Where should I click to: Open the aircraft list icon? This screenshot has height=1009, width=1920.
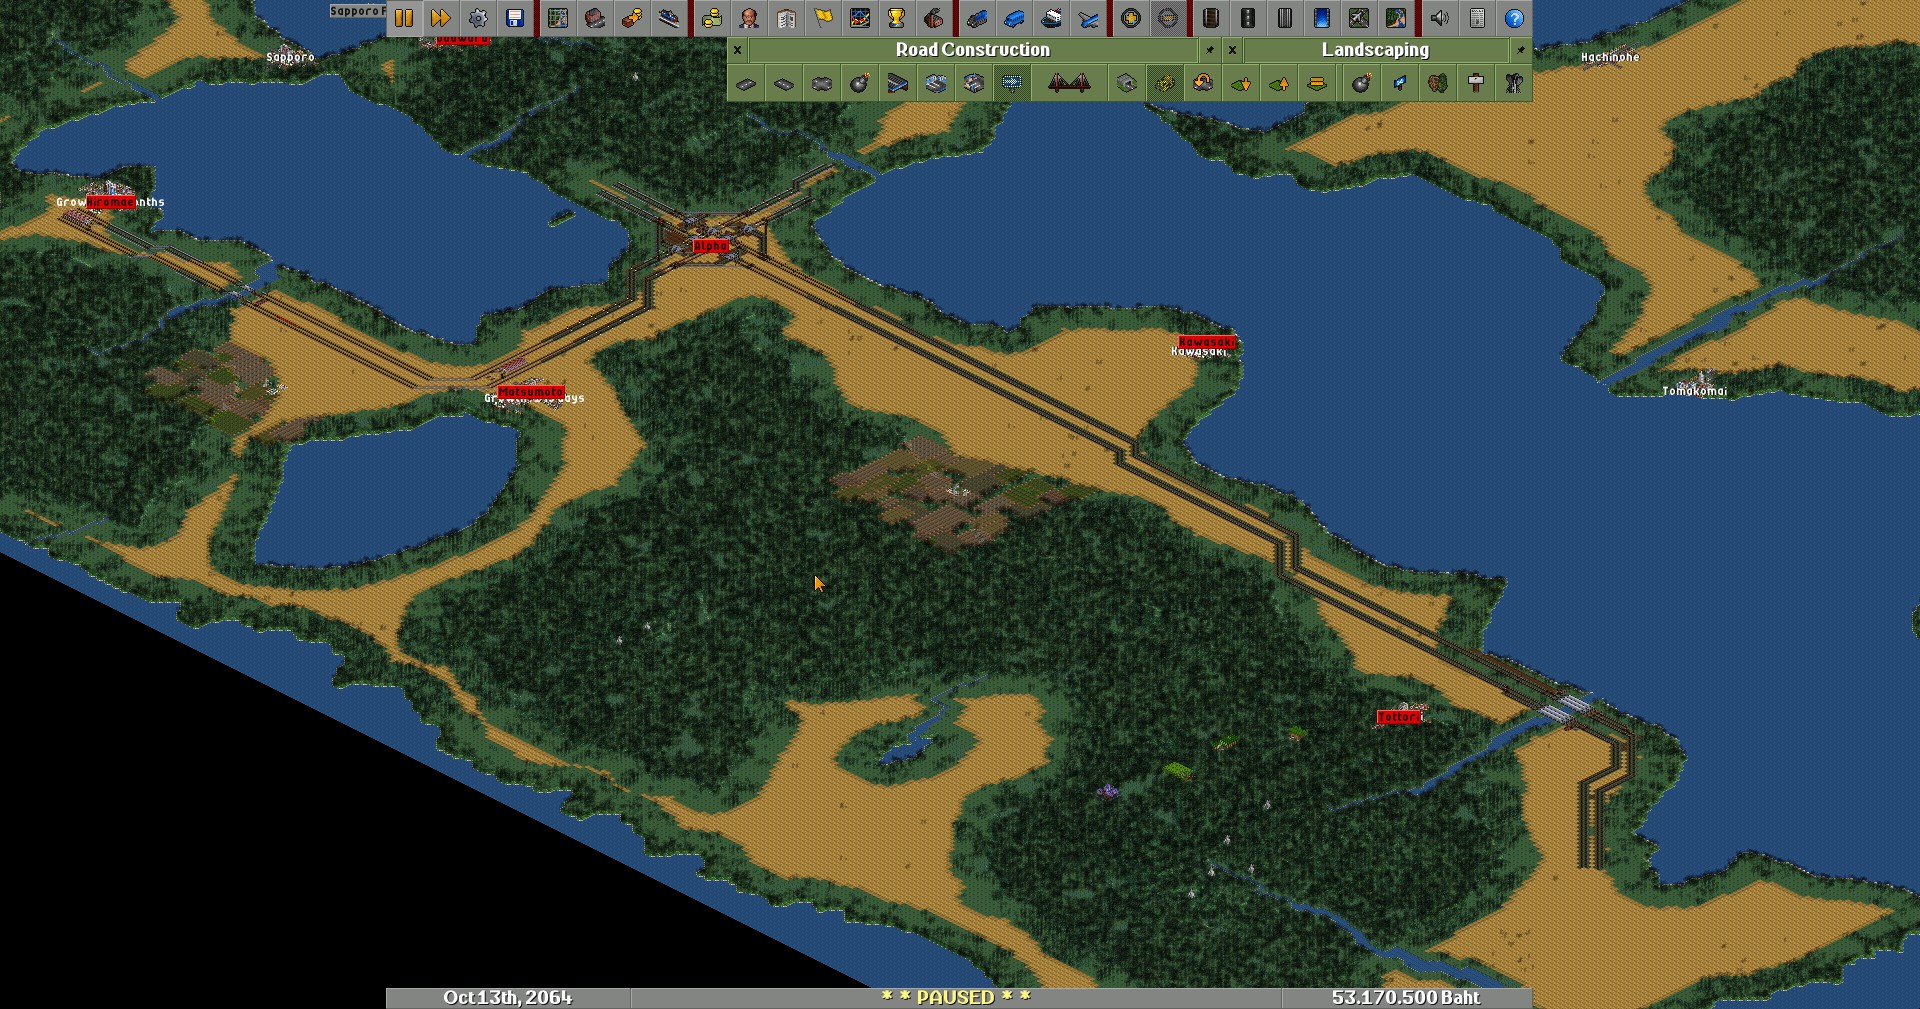1088,18
